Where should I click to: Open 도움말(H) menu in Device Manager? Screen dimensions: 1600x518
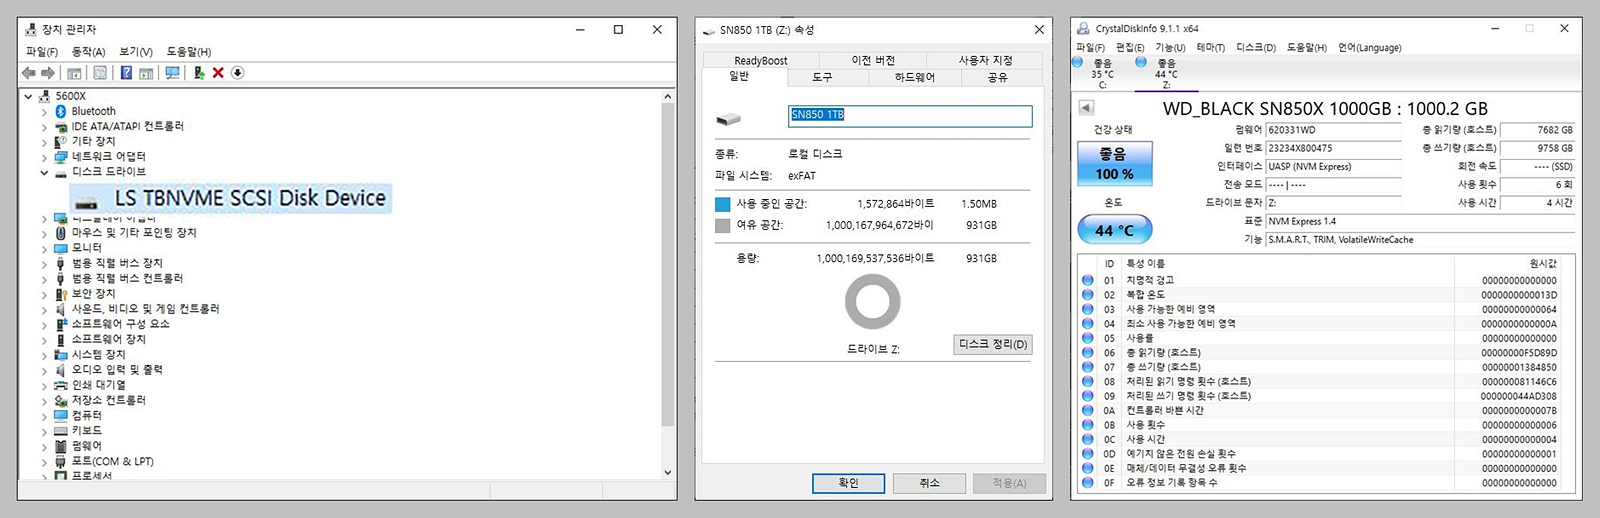pyautogui.click(x=189, y=52)
